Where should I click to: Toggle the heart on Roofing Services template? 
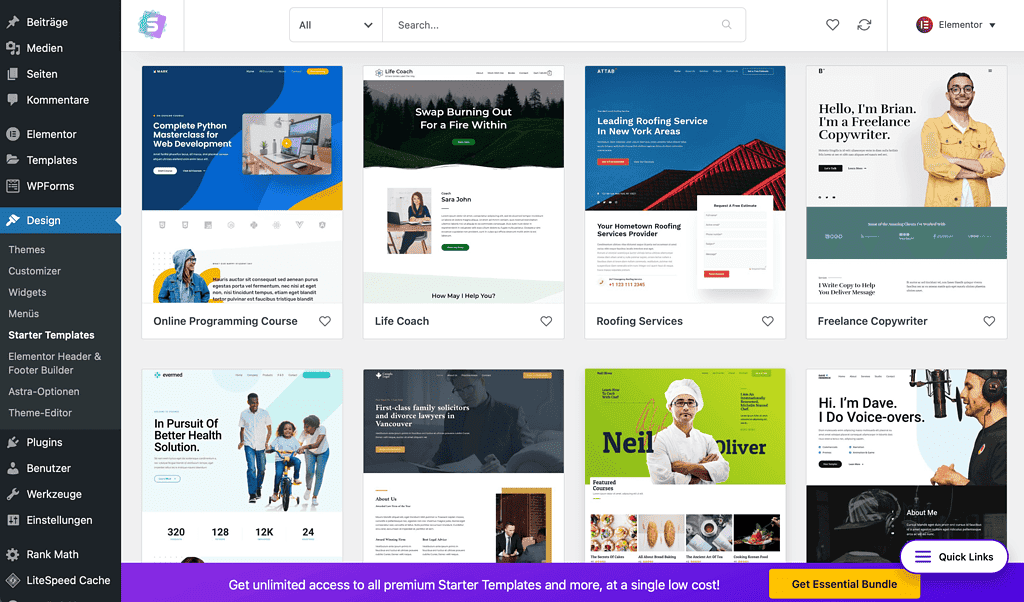[x=767, y=321]
